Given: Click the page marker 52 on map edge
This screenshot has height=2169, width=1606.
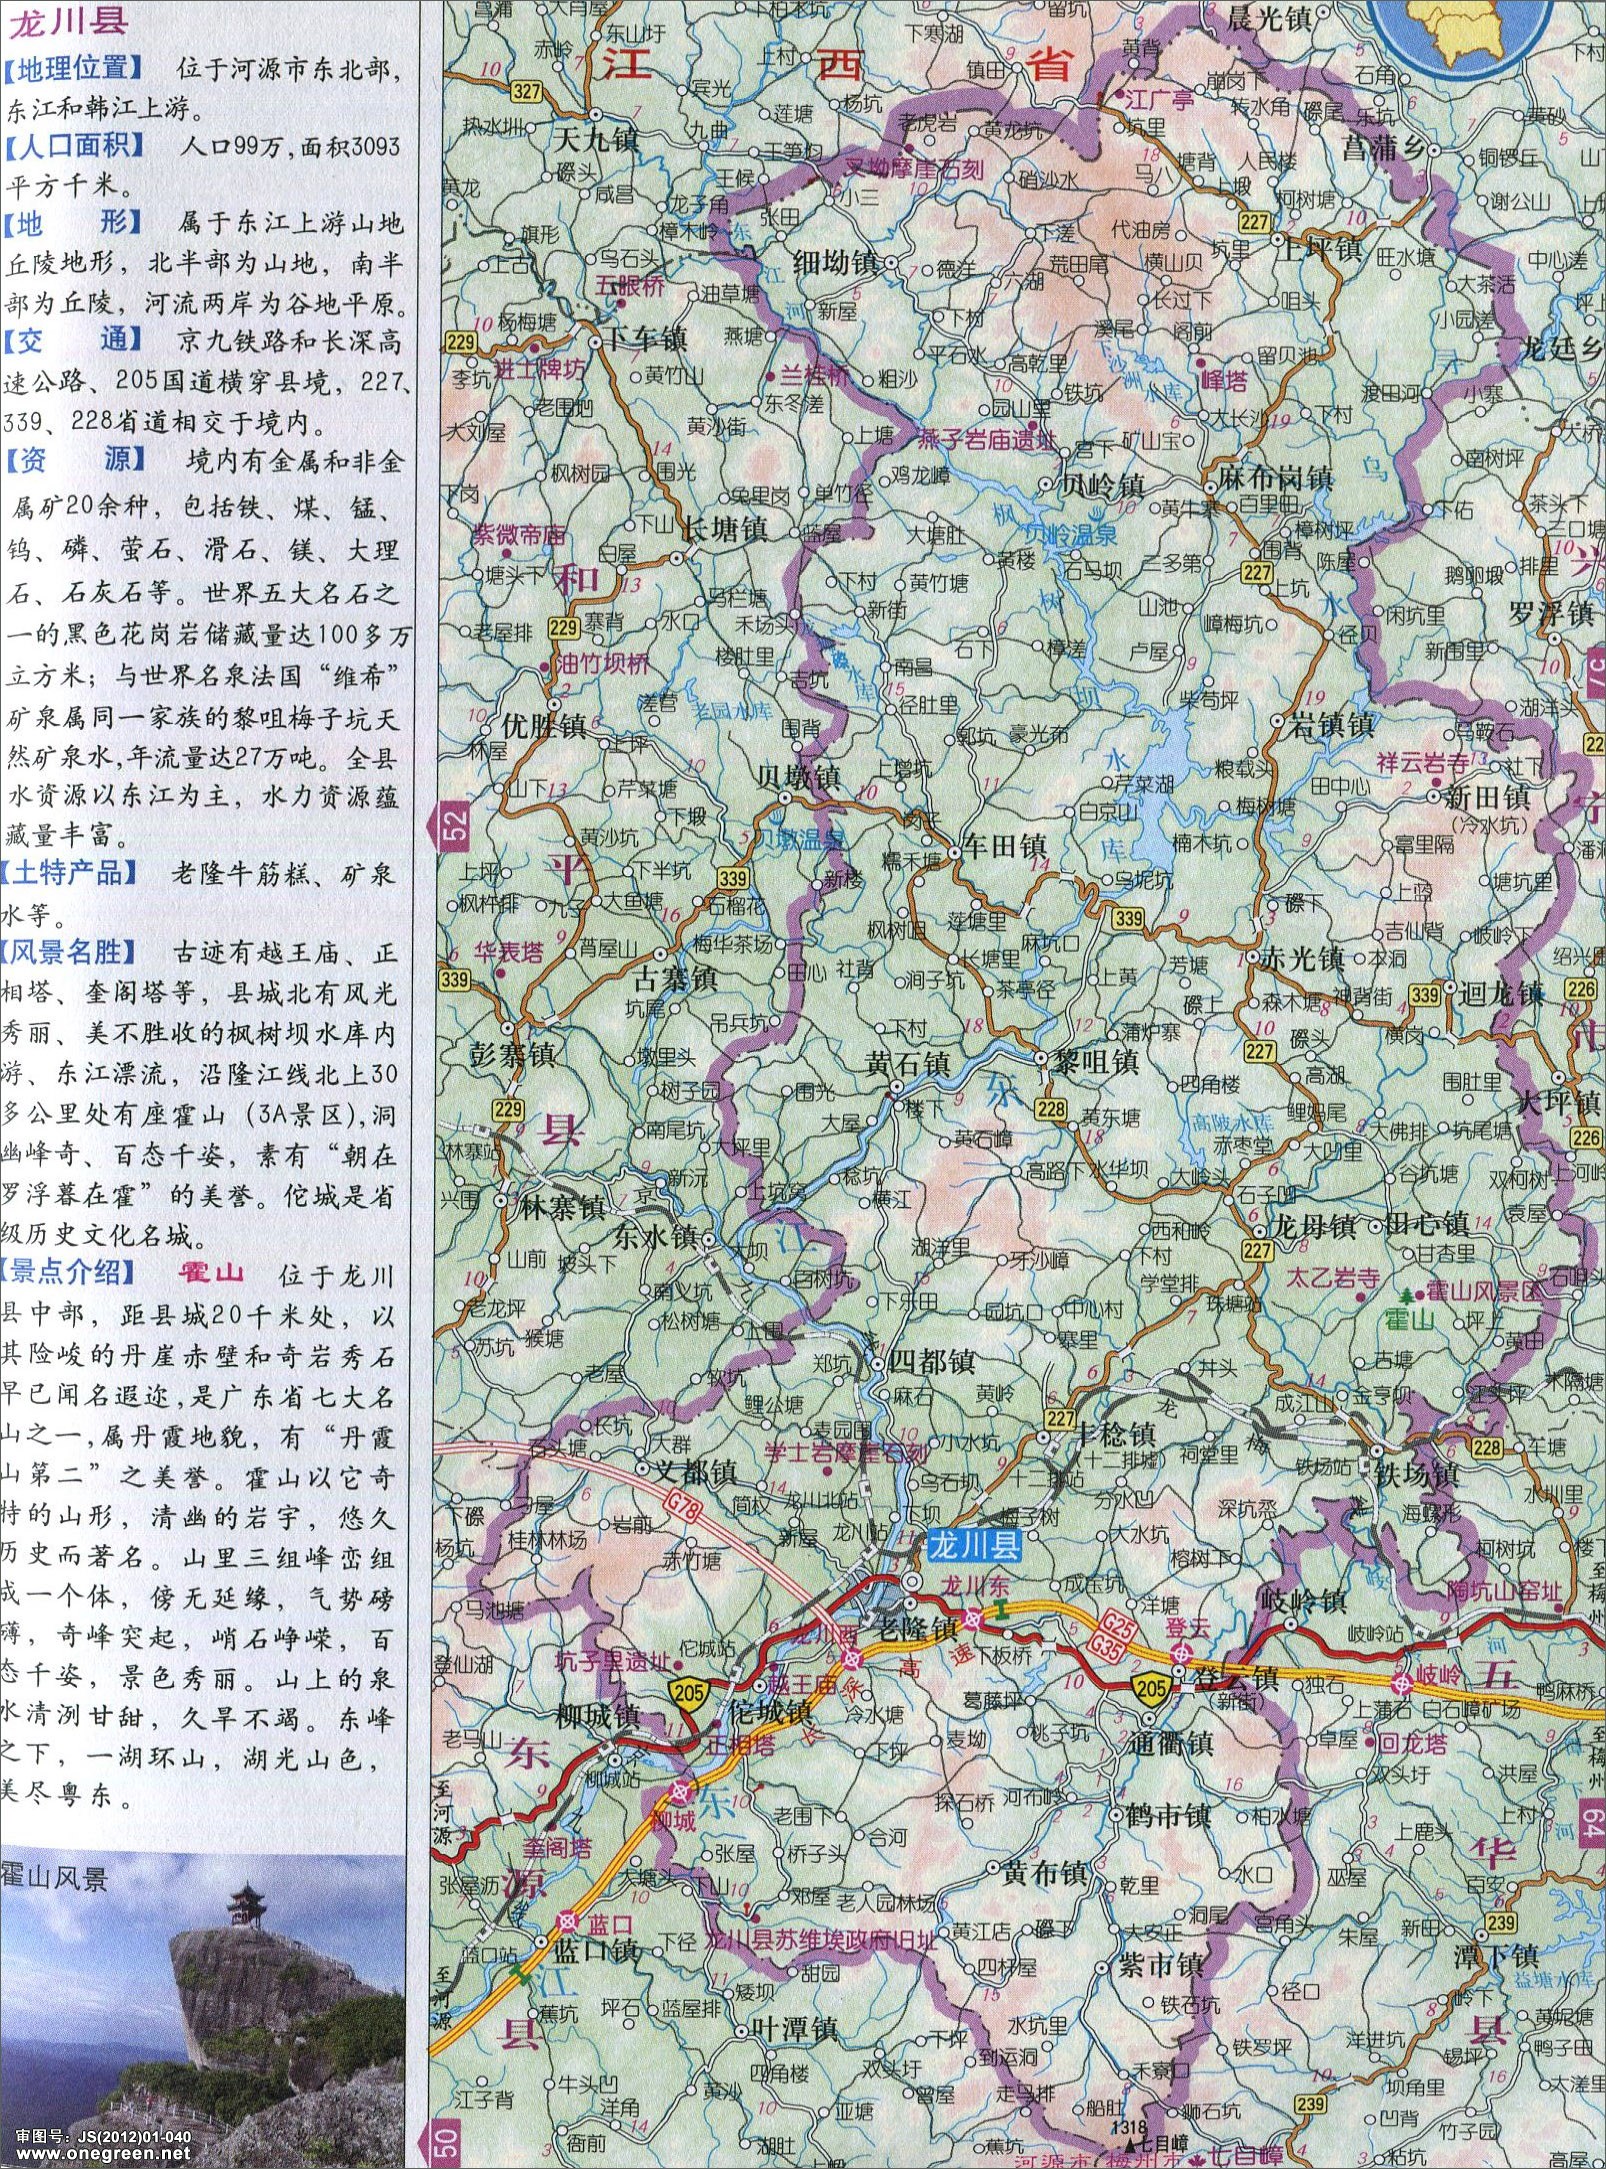Looking at the screenshot, I should coord(454,826).
